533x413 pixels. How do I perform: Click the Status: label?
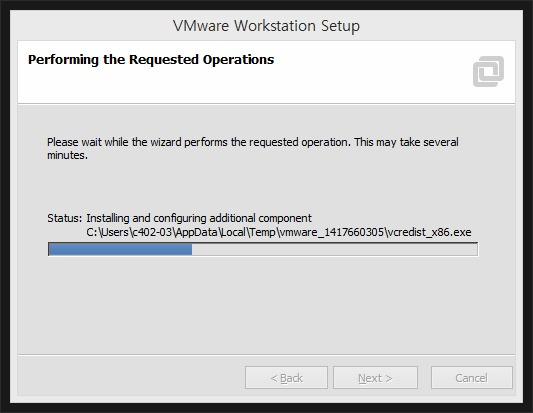tap(65, 218)
